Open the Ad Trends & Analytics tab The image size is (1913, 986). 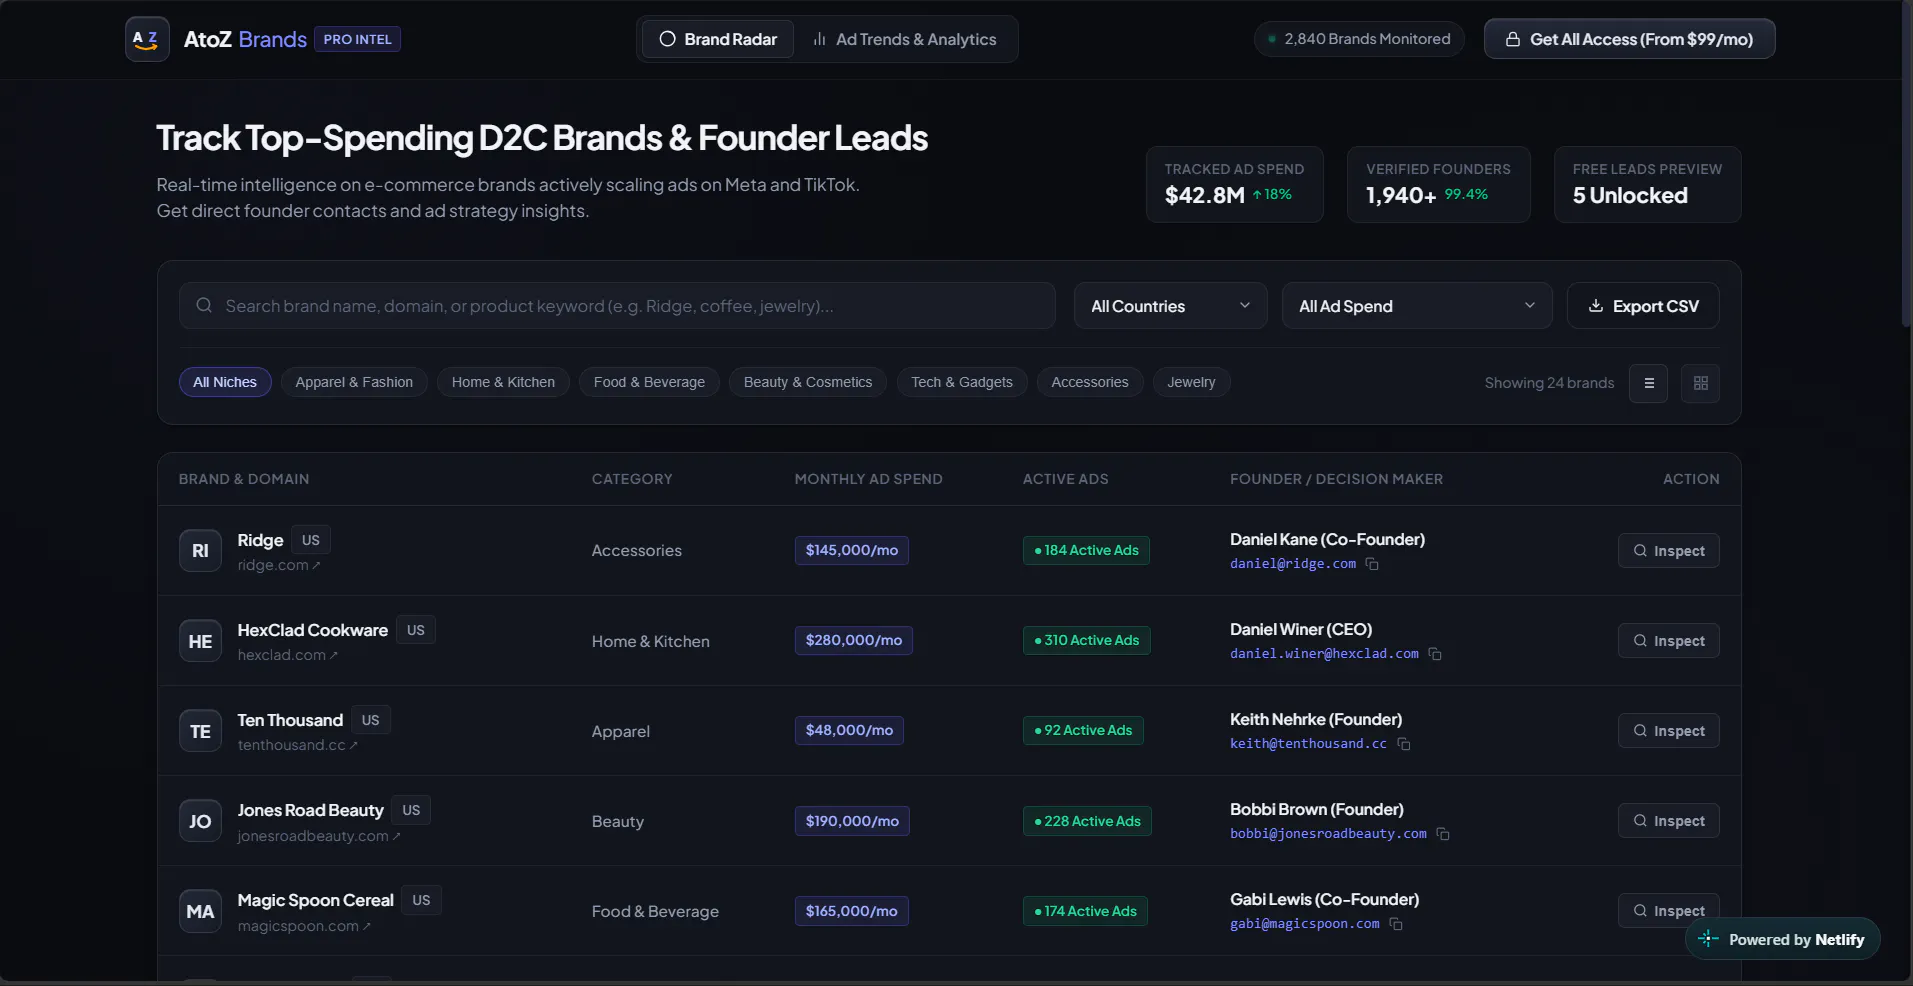(x=905, y=39)
